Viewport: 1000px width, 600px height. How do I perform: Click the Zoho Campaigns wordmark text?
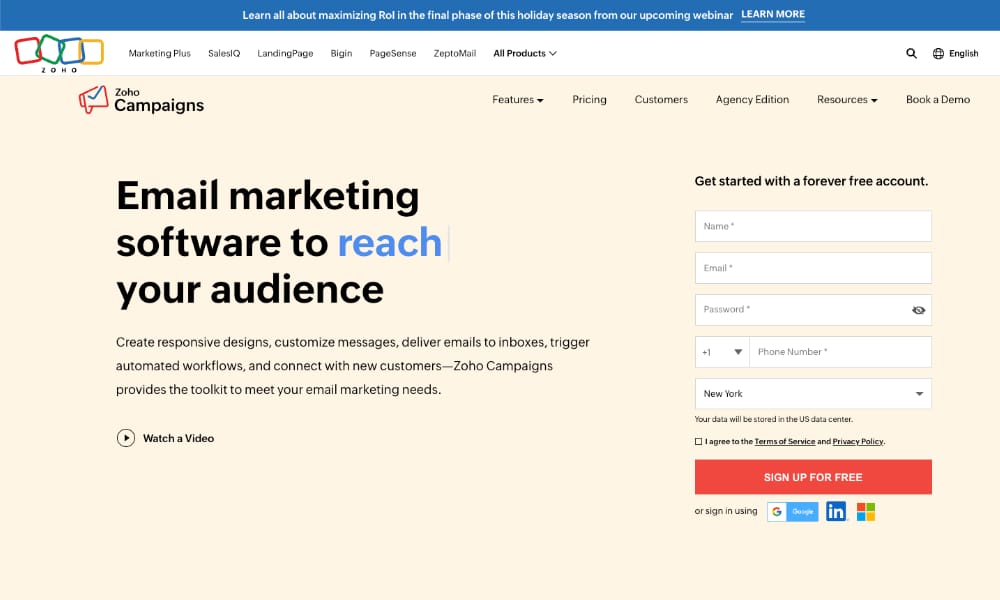coord(159,100)
